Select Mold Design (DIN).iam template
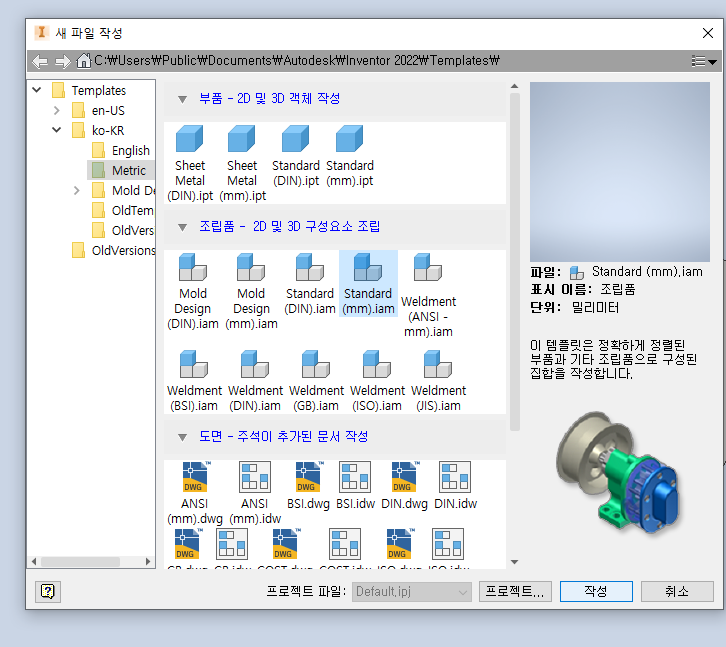 tap(193, 291)
